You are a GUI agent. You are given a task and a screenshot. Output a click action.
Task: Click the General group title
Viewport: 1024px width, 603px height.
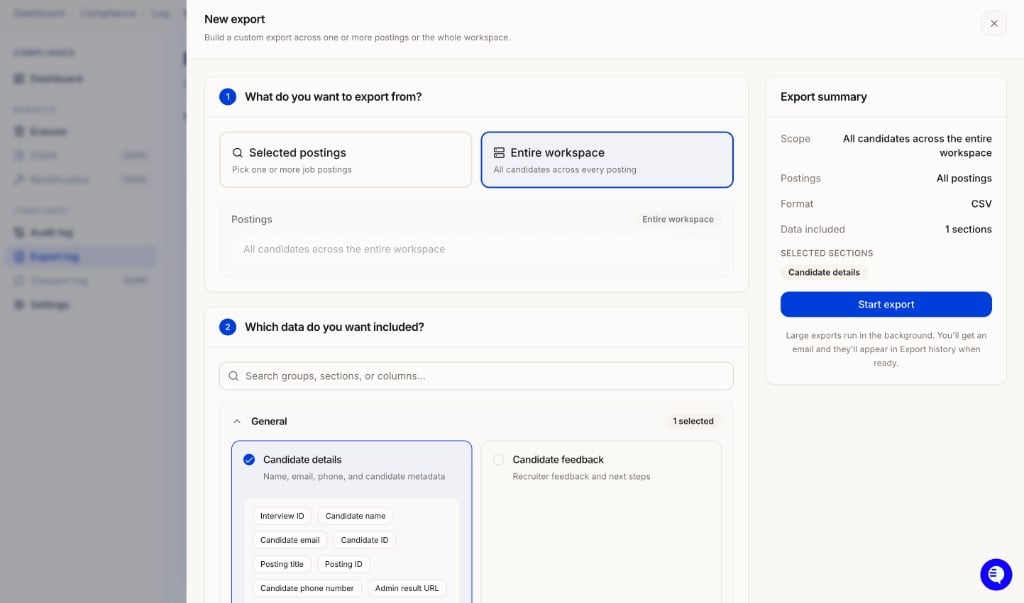269,421
